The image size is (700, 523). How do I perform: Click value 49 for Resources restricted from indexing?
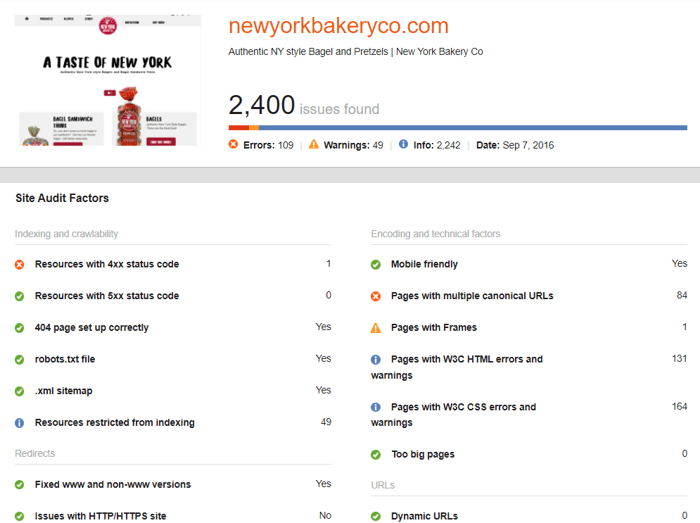point(326,422)
